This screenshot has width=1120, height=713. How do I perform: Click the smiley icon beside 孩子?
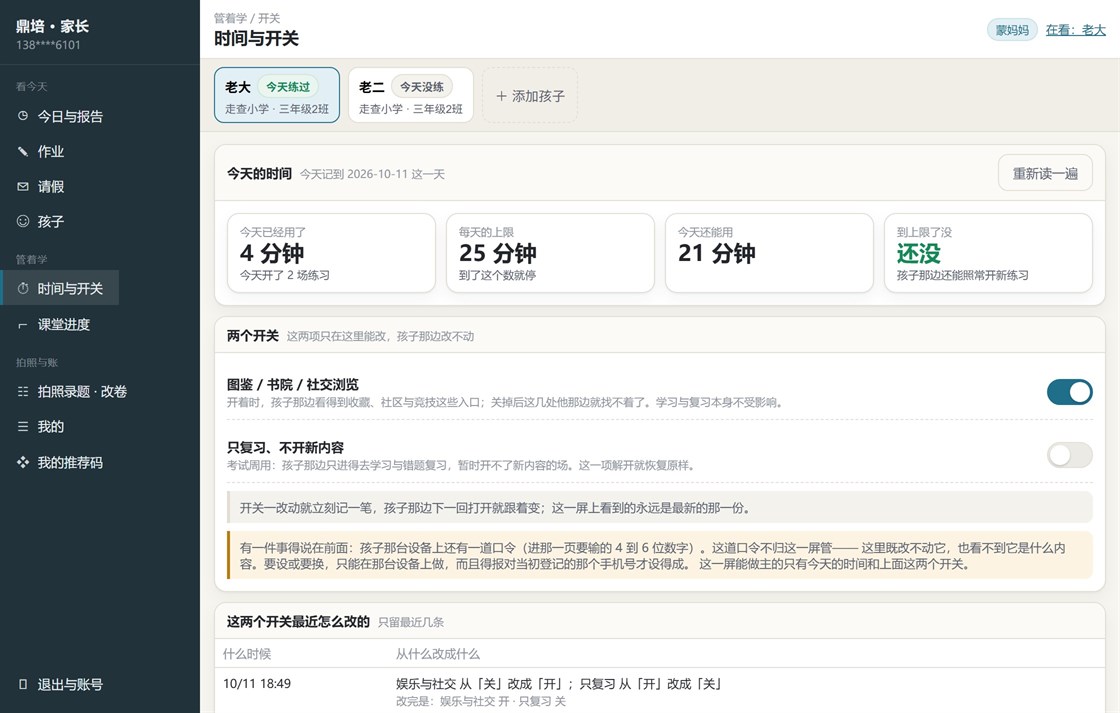(x=23, y=221)
